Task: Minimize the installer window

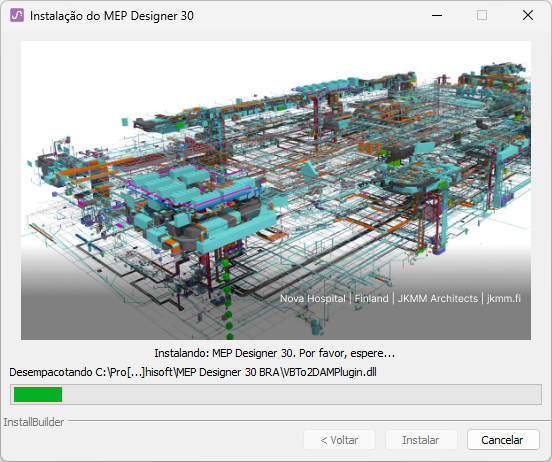Action: [437, 15]
